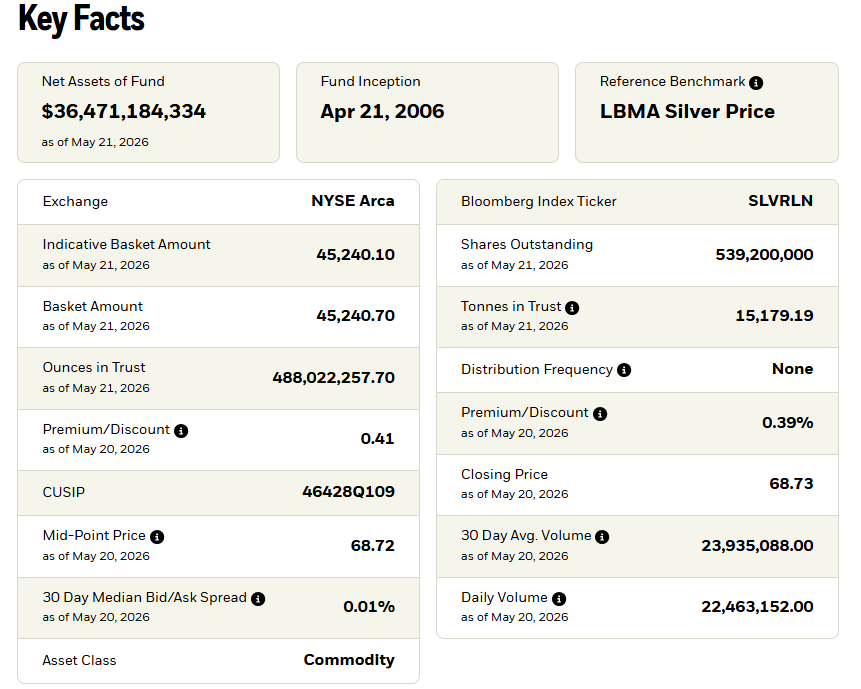Click Daily Volume info icon
861x689 pixels.
click(x=559, y=599)
